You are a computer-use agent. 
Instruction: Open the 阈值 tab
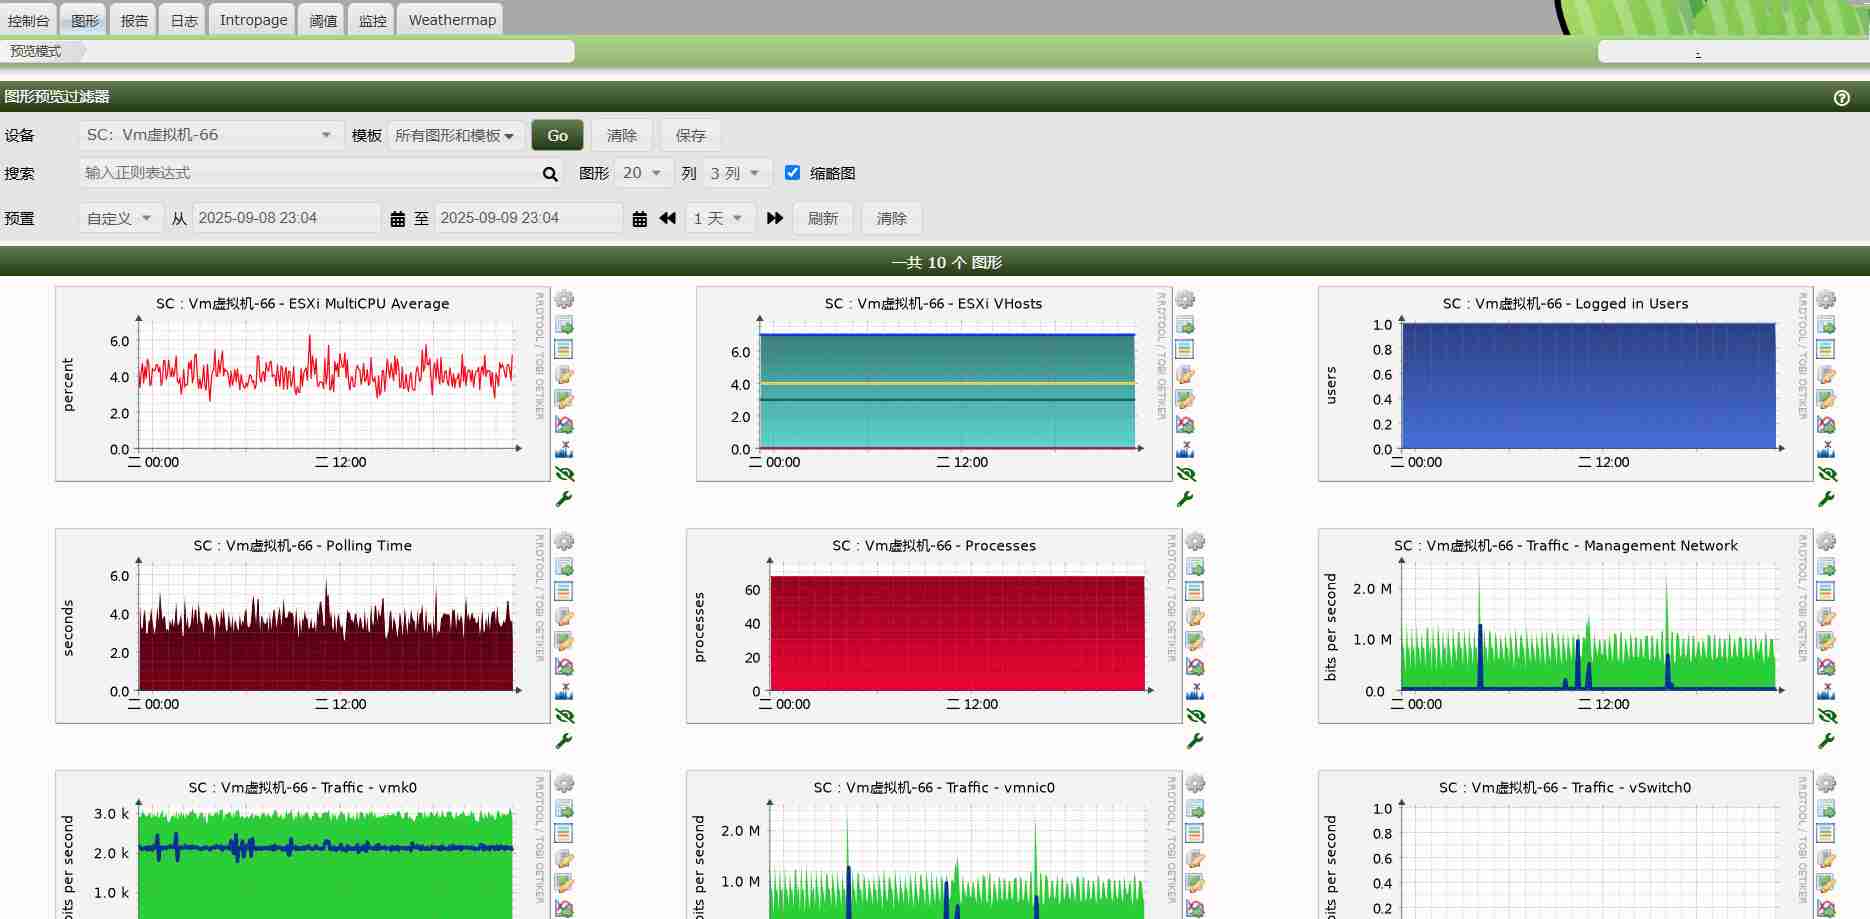323,20
